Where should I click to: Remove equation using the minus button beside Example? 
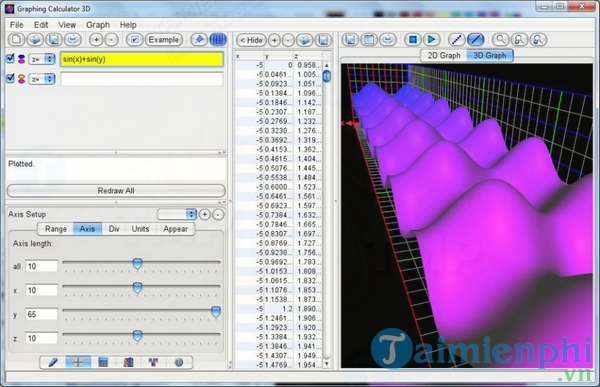(111, 39)
